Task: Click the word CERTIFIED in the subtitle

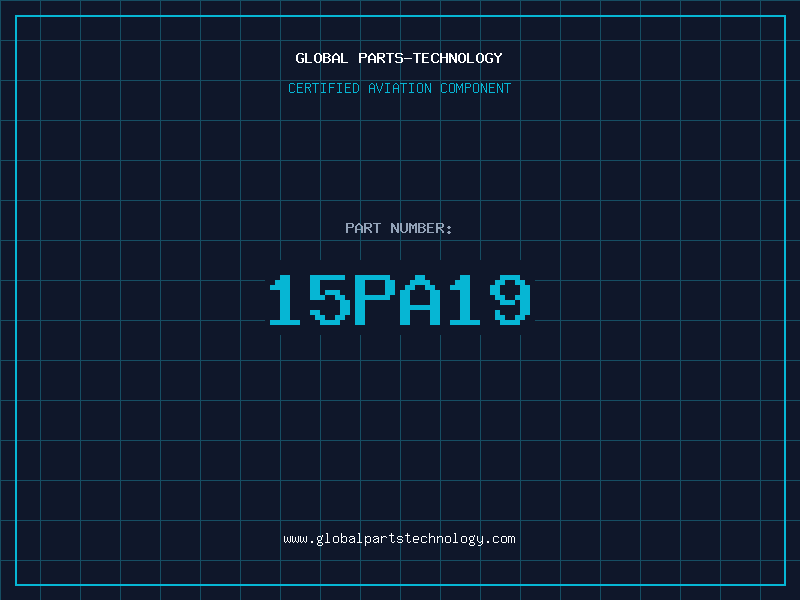Action: [x=325, y=88]
